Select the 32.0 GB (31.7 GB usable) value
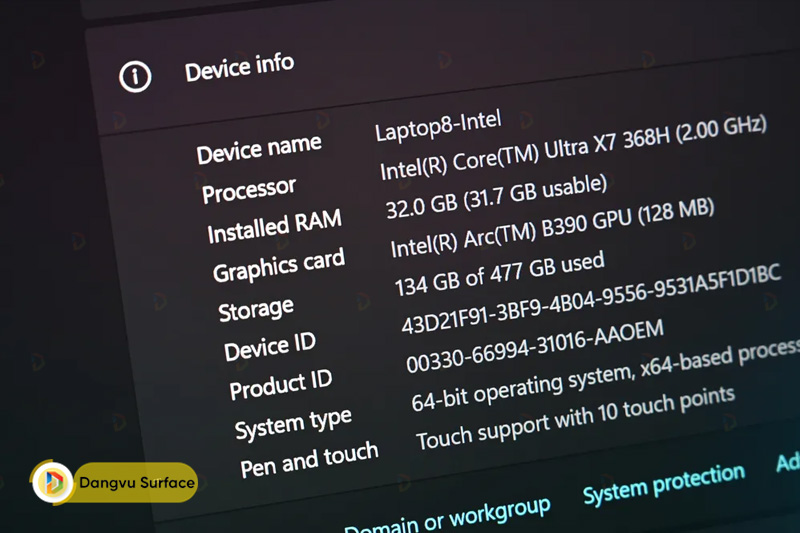The width and height of the screenshot is (800, 533). tap(496, 196)
